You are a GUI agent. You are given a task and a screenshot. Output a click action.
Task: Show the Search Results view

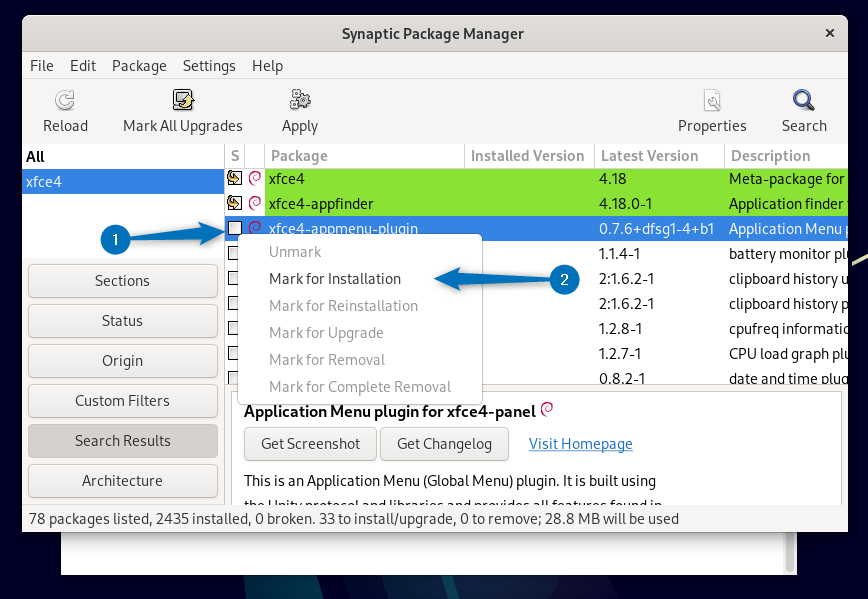122,441
